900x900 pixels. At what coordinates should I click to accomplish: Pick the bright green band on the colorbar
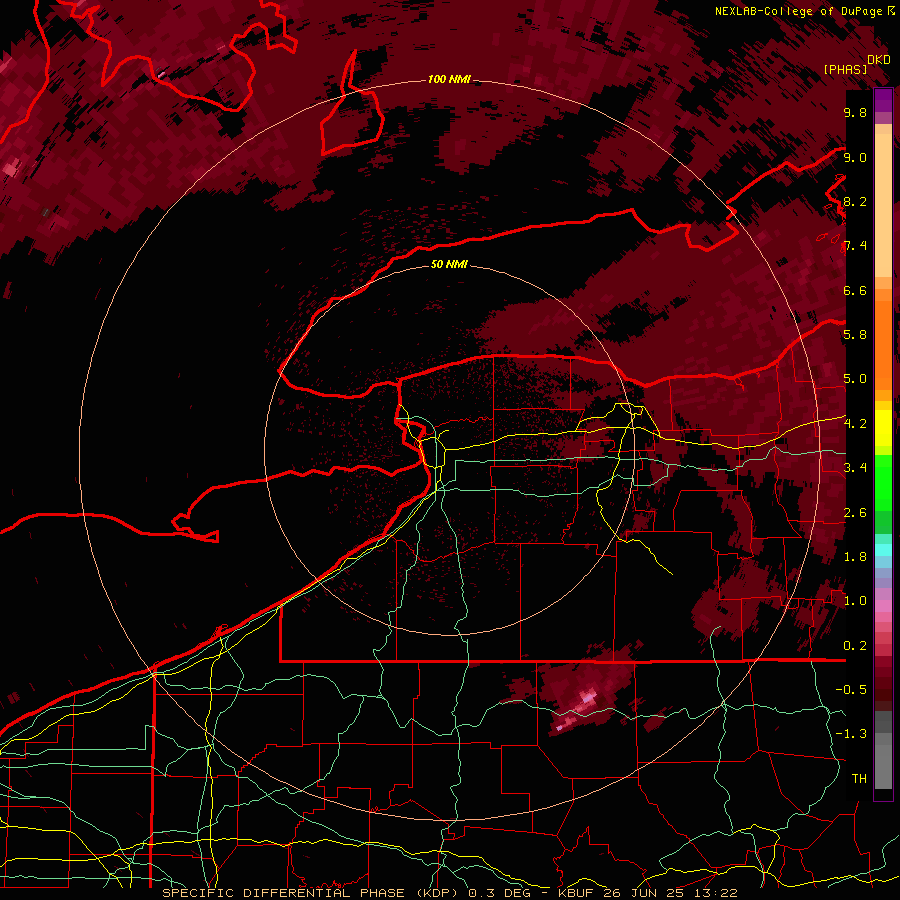click(883, 483)
